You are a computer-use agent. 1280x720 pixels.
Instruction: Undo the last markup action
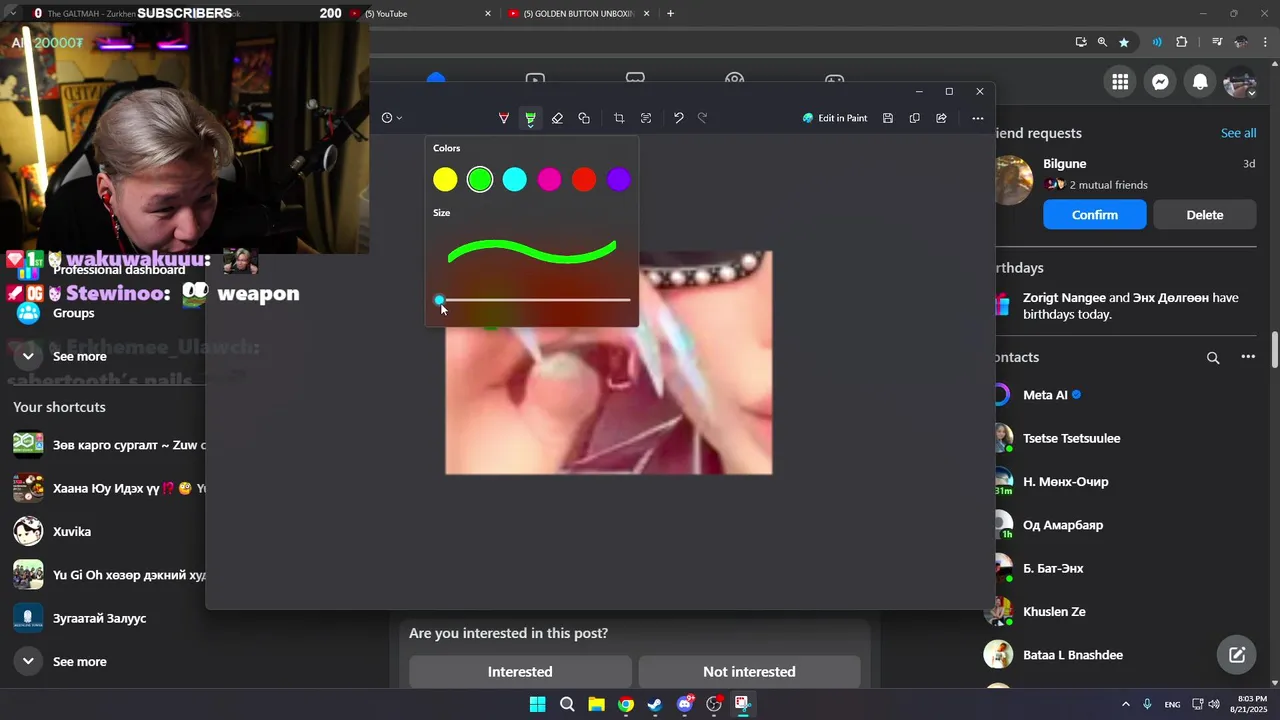click(678, 118)
